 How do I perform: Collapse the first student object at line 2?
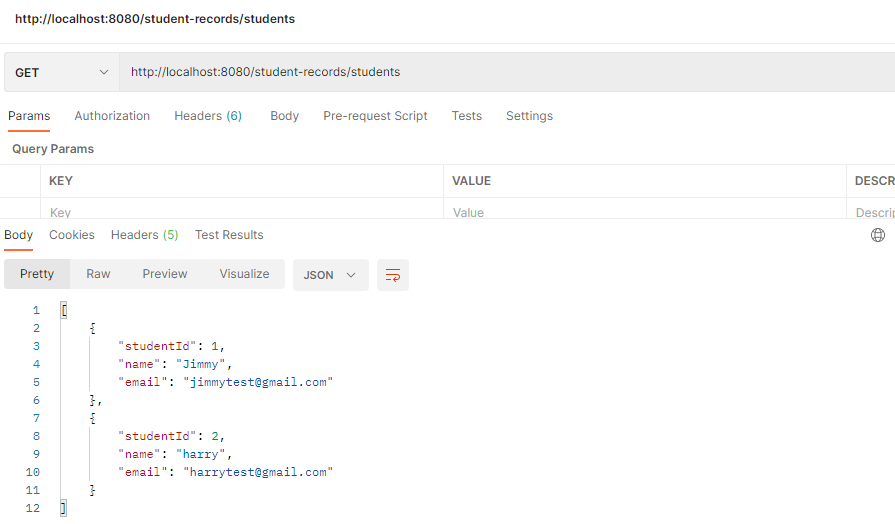point(92,328)
